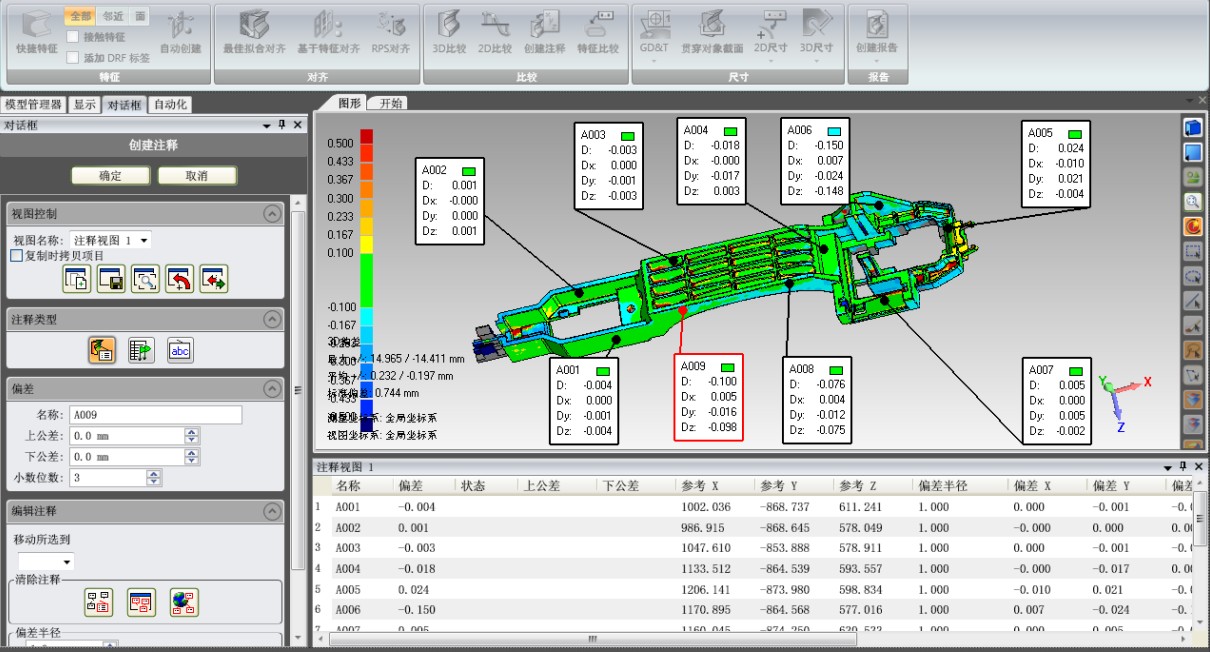Click the red 0.500 block on color scale
Viewport: 1210px width, 652px height.
367,136
